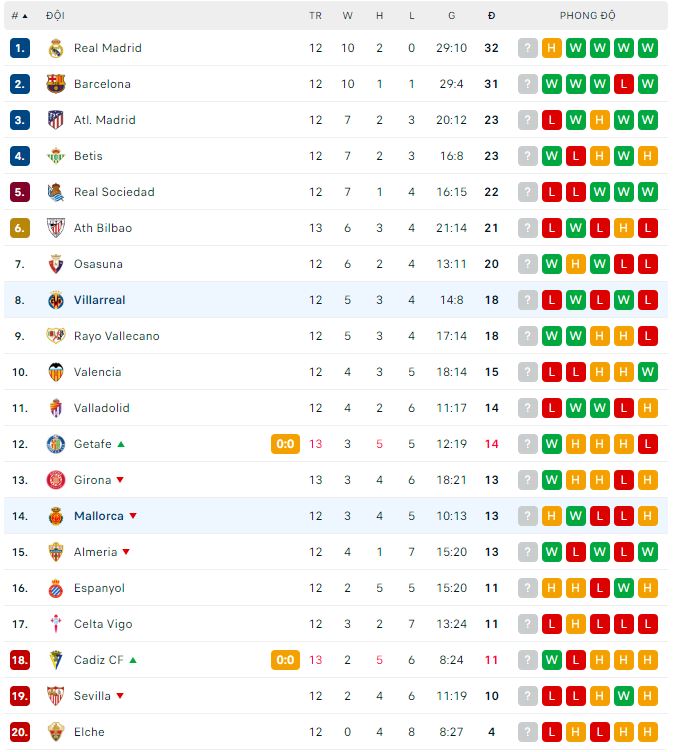Viewport: 678px width, 752px height.
Task: Click the ĐỘI column header
Action: (x=55, y=16)
